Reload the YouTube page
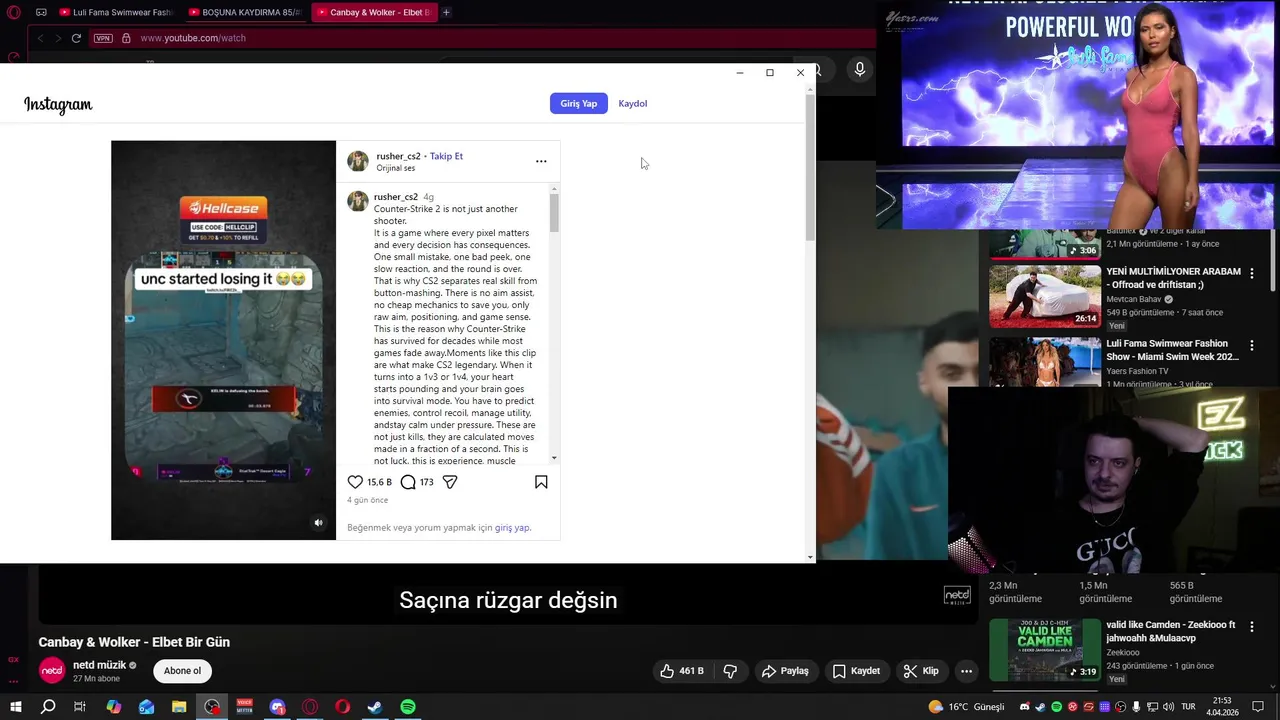The image size is (1280, 720). (76, 38)
